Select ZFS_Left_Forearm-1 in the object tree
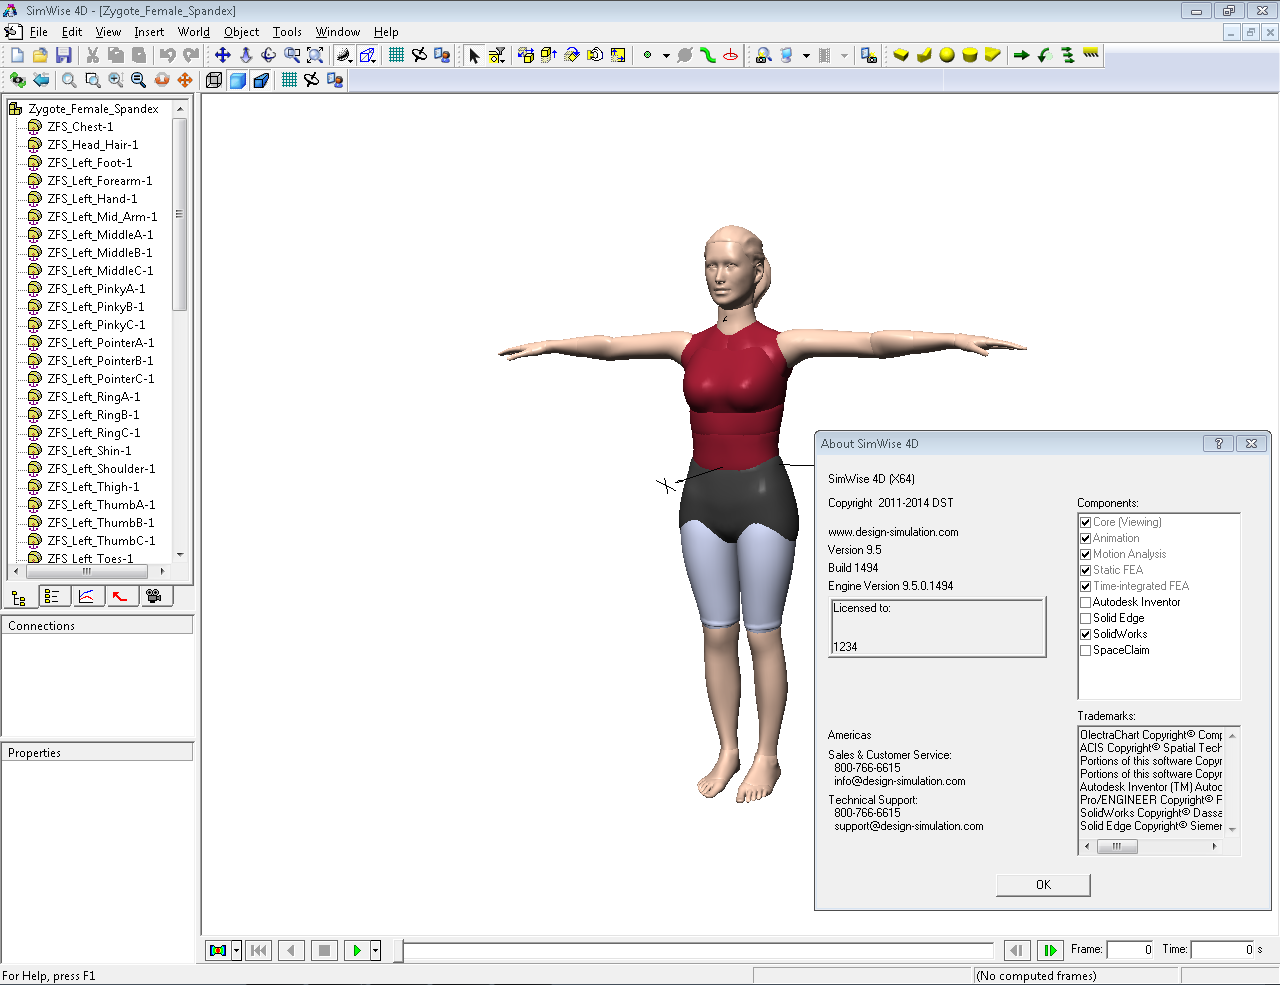The height and width of the screenshot is (985, 1280). [x=99, y=181]
